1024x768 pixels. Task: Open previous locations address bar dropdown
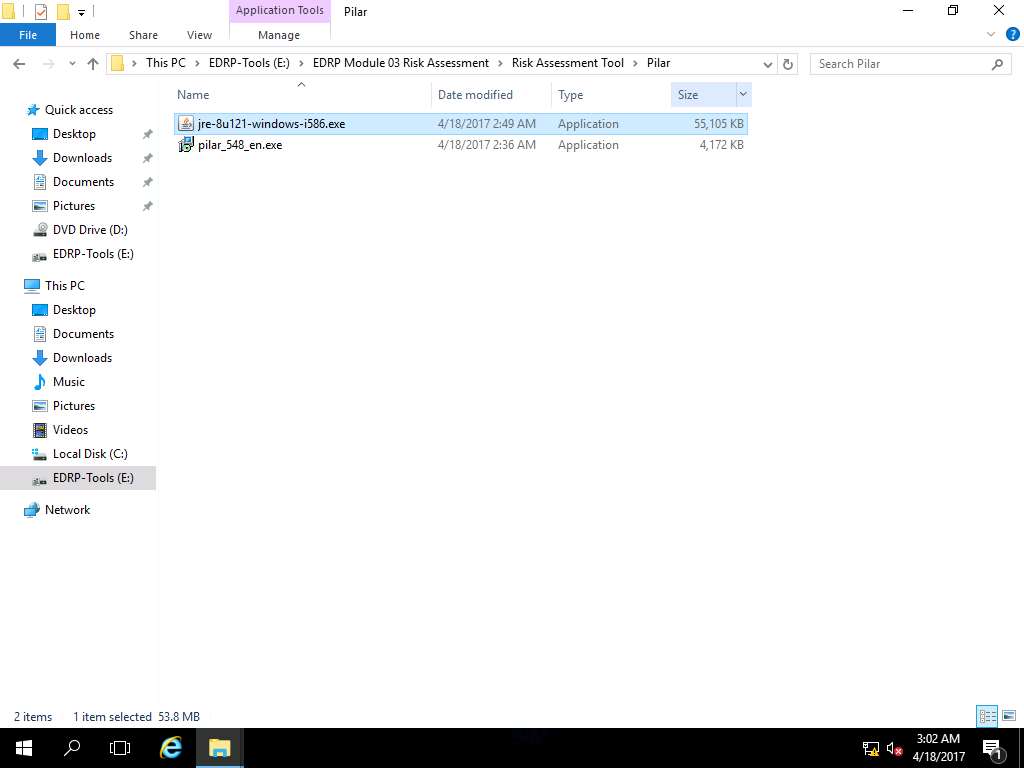tap(768, 64)
